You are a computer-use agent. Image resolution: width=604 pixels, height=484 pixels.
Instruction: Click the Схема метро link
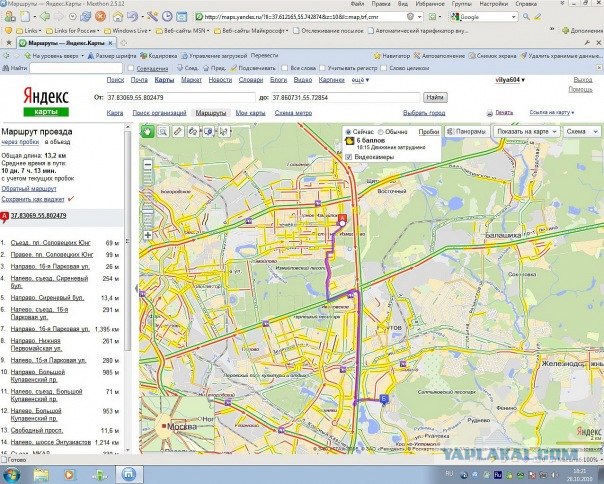point(293,113)
